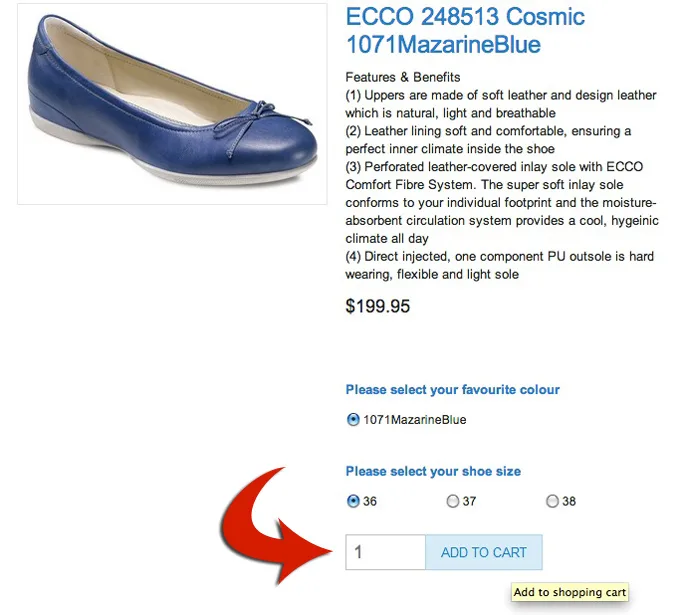The width and height of the screenshot is (680, 615).
Task: Click the 'Add to shopping cart' tooltip
Action: pos(570,592)
